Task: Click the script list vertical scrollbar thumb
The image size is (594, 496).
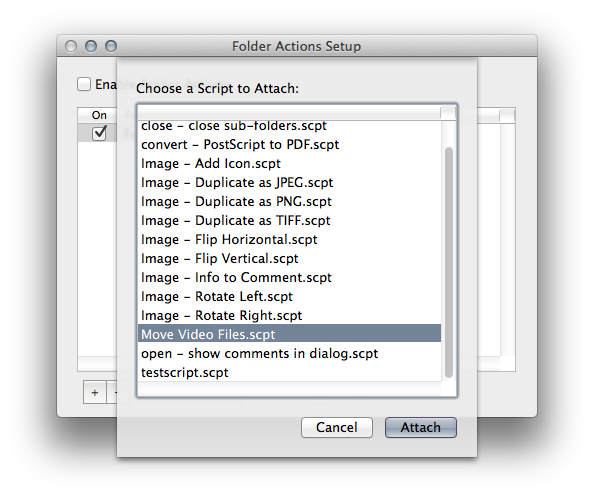Action: coord(449,263)
